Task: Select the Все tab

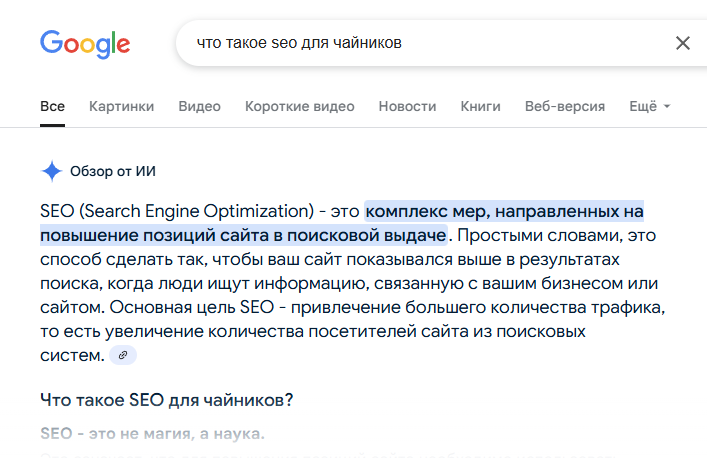Action: 52,106
